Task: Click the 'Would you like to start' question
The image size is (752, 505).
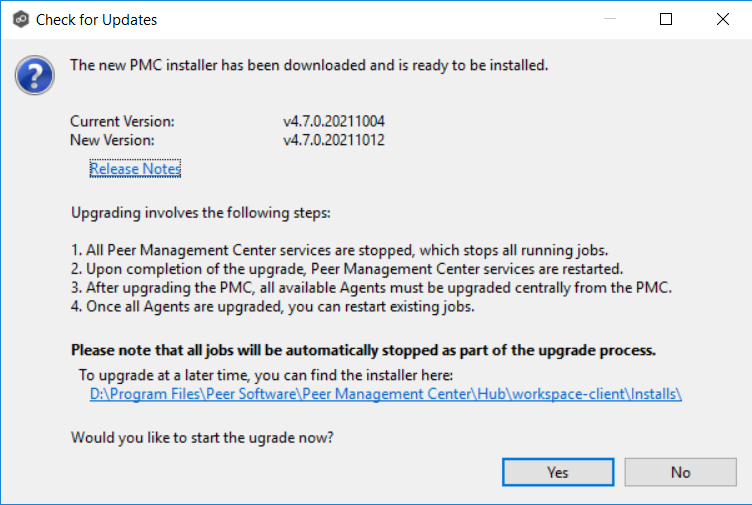Action: click(x=201, y=437)
